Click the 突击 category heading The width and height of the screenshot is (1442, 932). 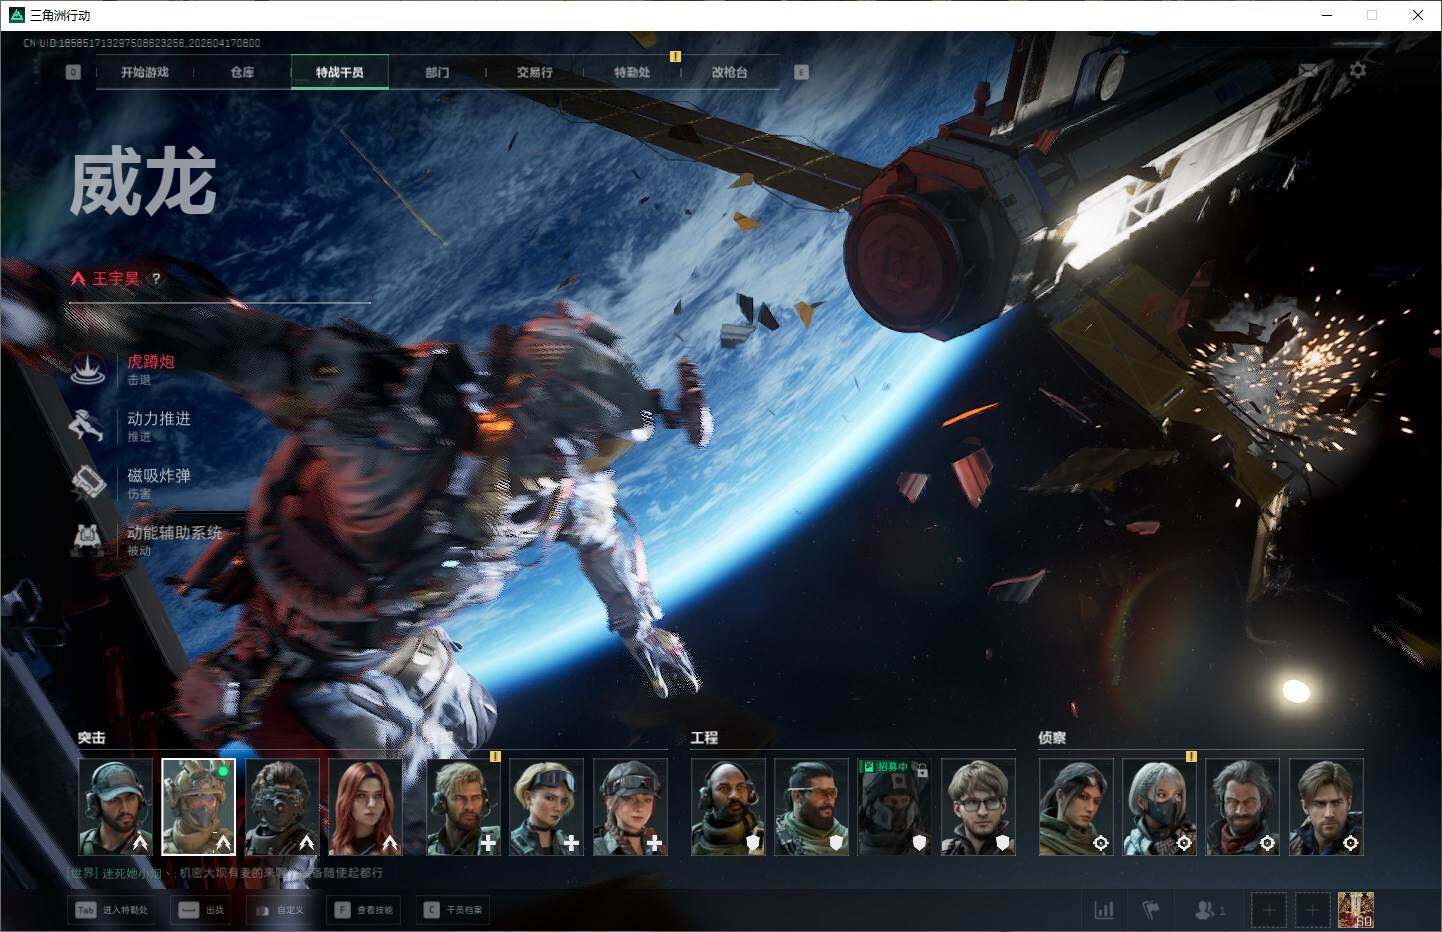(x=92, y=738)
